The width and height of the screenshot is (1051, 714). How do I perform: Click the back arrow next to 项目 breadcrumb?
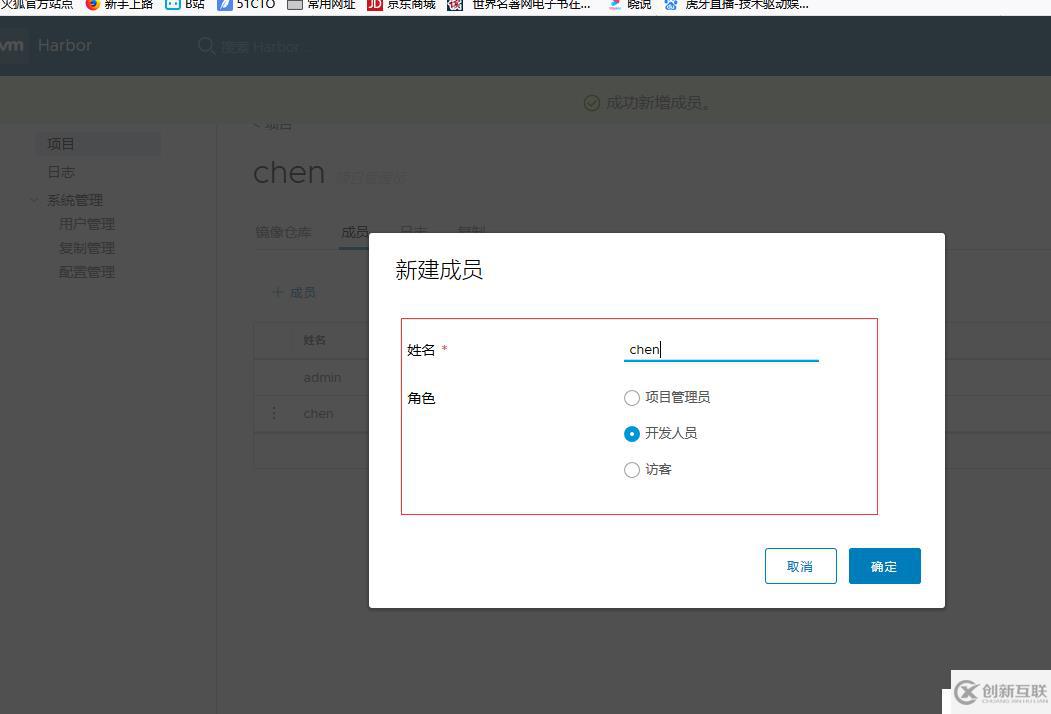(x=256, y=123)
